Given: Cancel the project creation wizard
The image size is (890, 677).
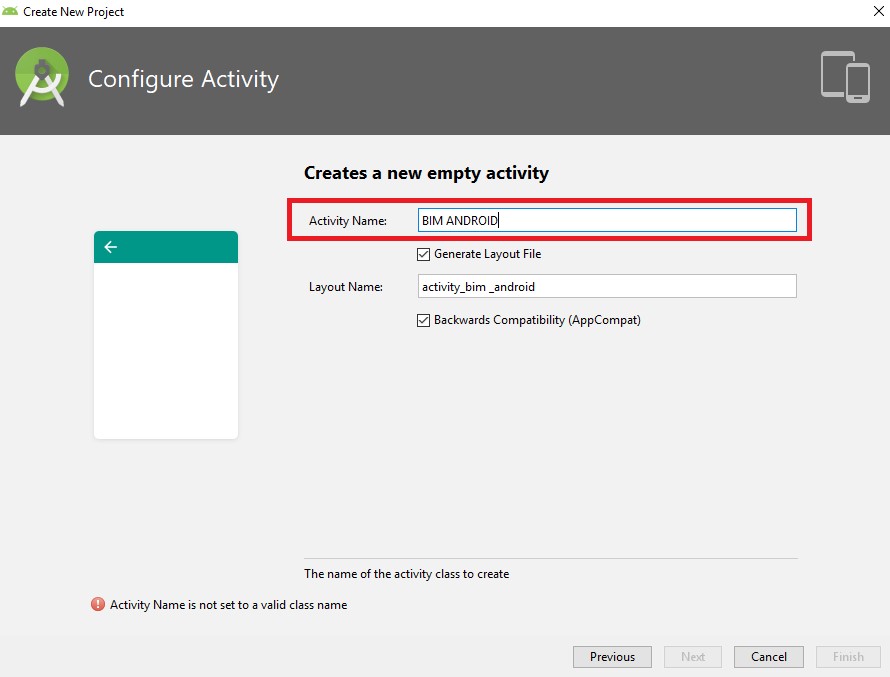Looking at the screenshot, I should pos(768,657).
